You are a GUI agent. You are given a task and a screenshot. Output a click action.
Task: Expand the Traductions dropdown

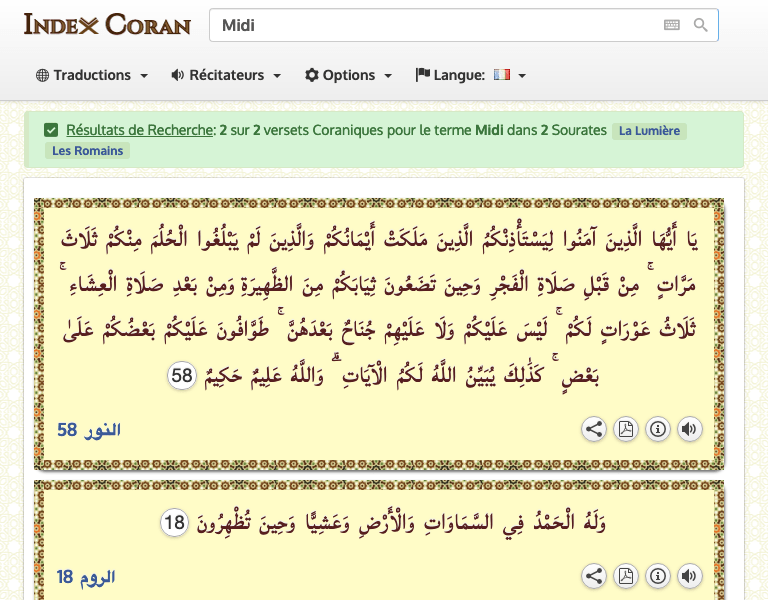[x=92, y=75]
